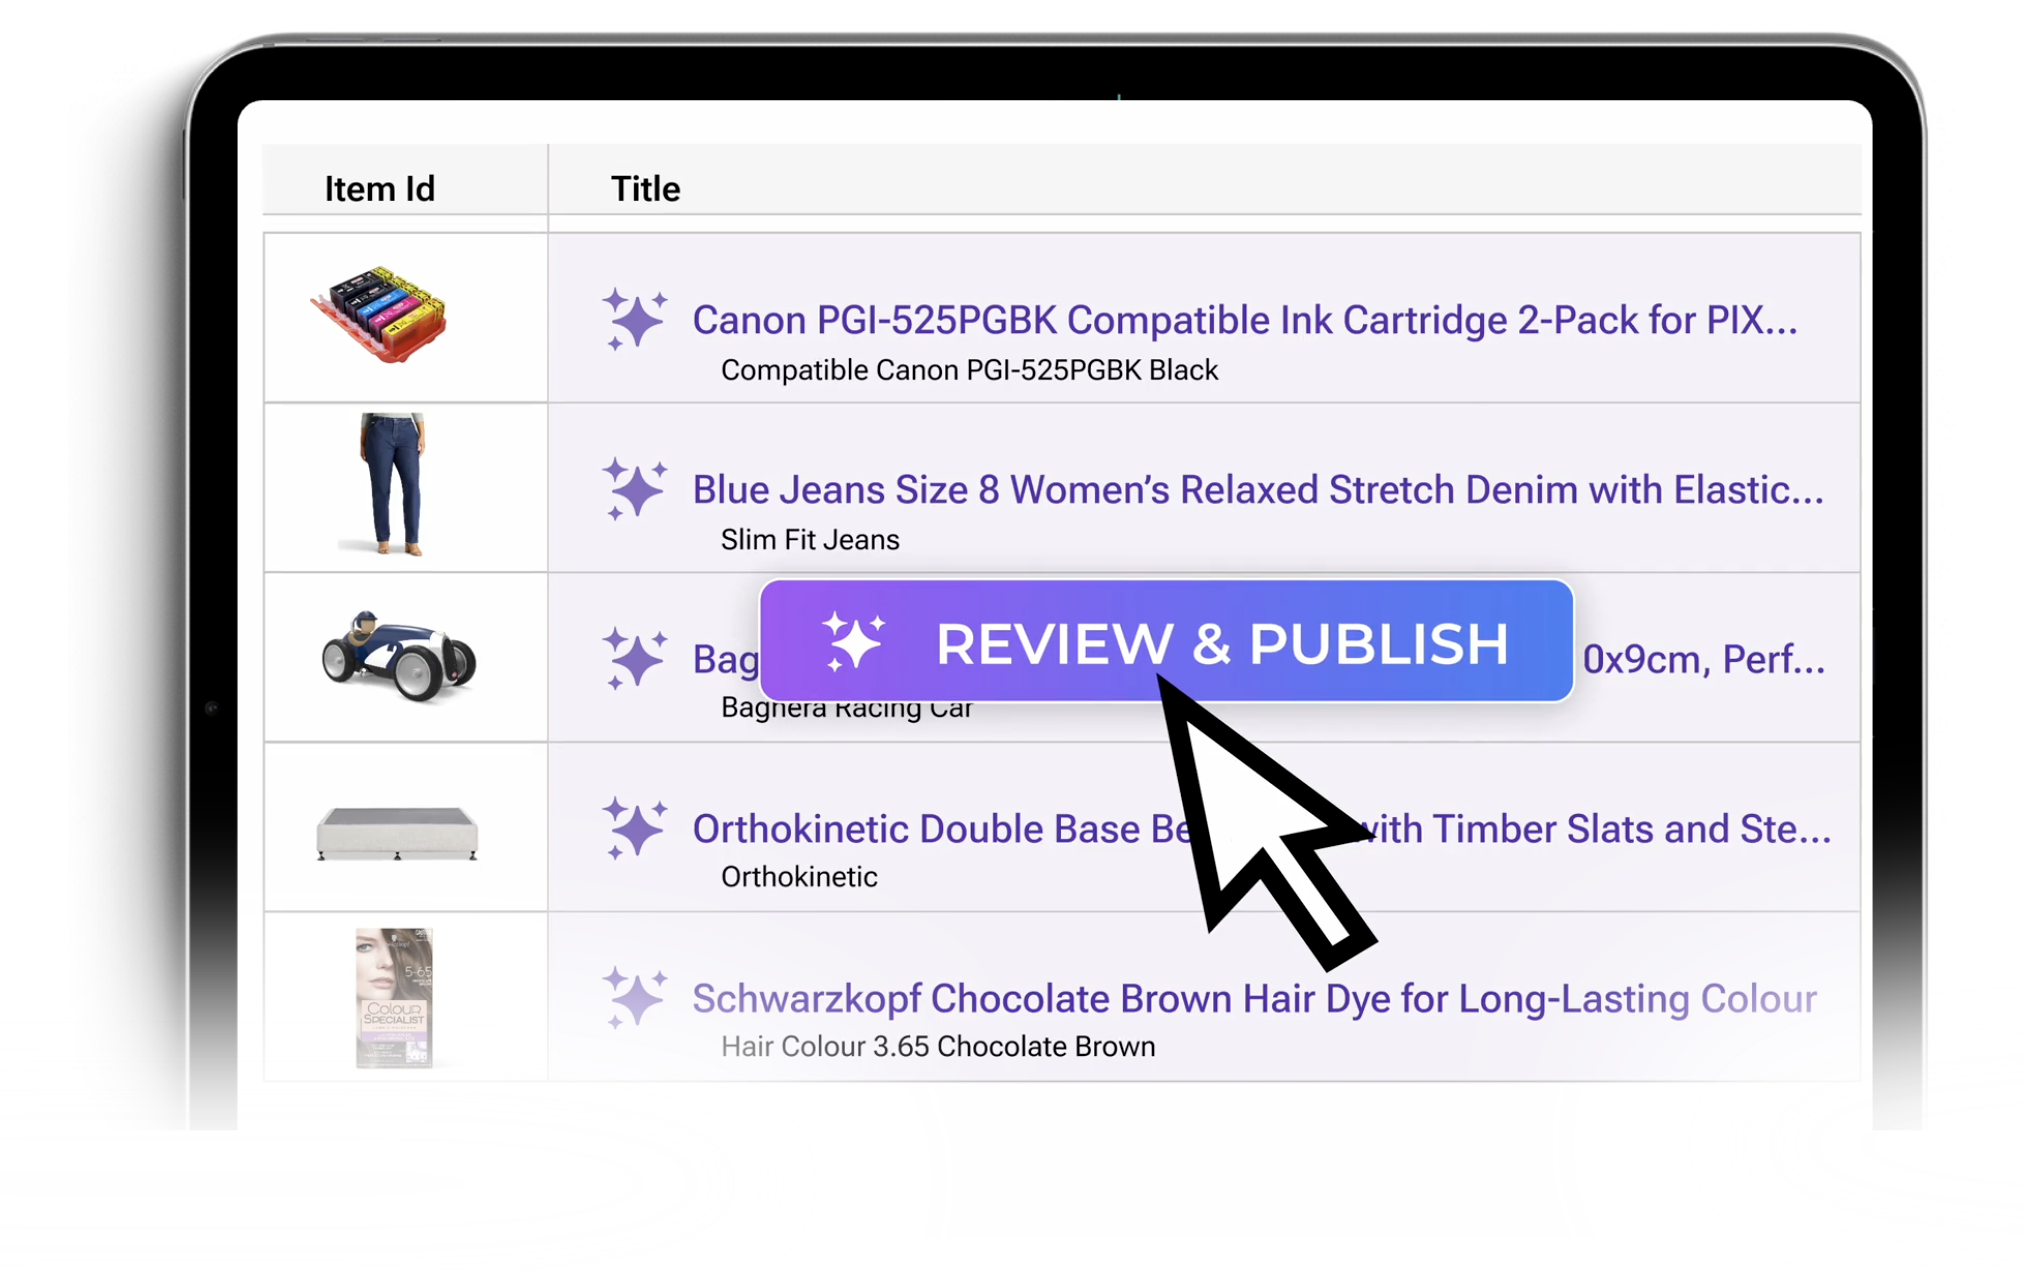2024x1270 pixels.
Task: Click AI sparkle icon beside Canon ink cartridge title
Action: click(x=634, y=319)
